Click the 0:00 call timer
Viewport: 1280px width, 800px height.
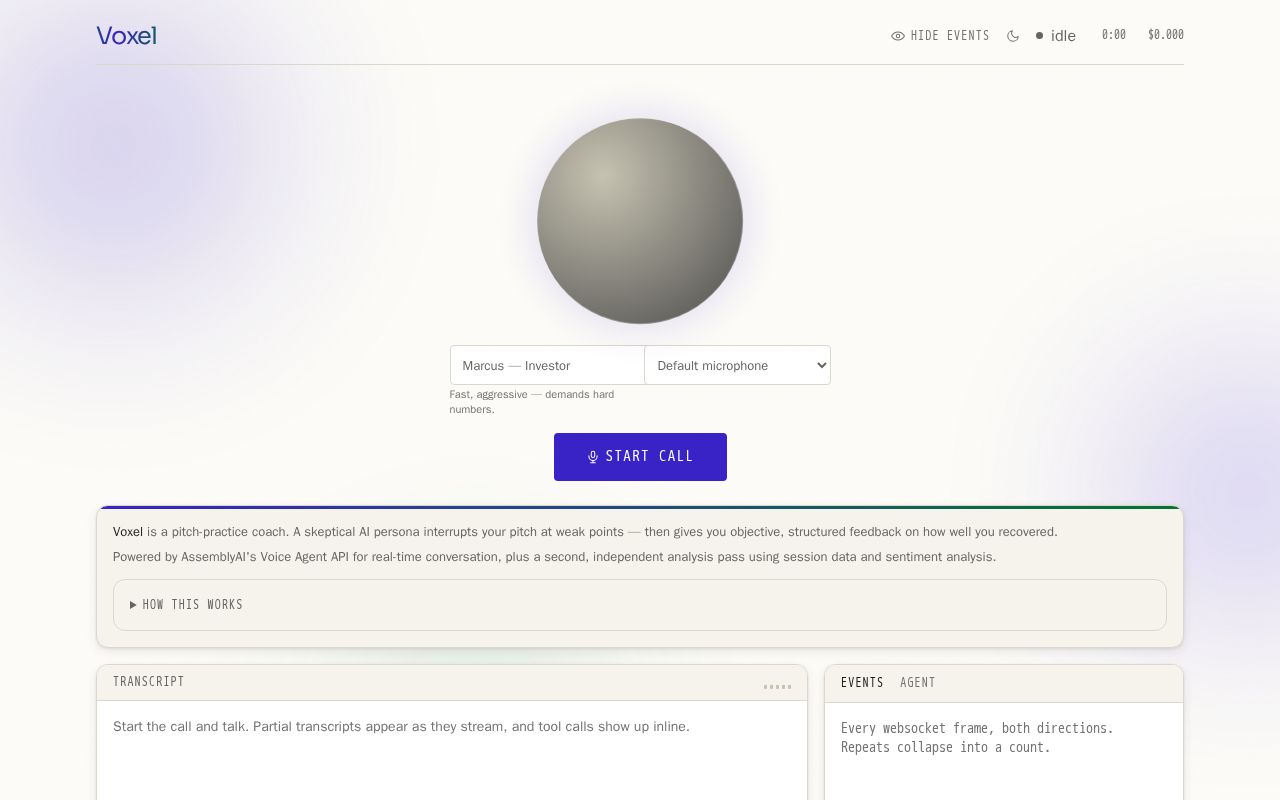(x=1114, y=35)
